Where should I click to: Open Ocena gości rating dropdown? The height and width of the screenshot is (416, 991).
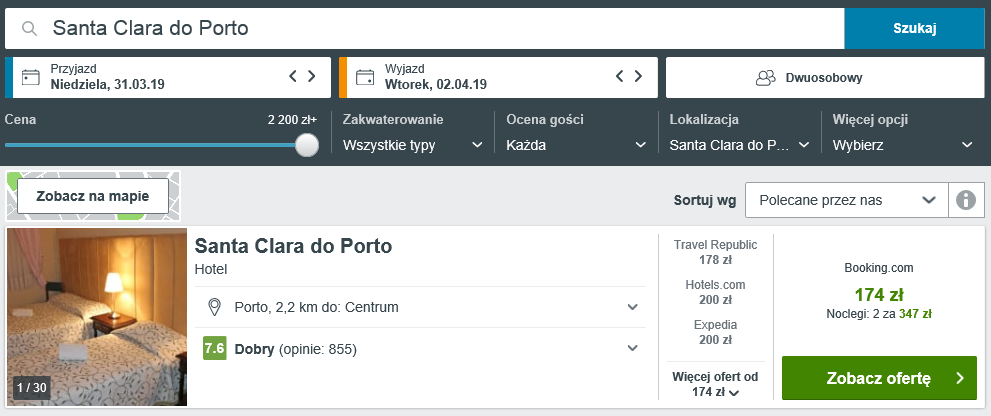click(576, 145)
